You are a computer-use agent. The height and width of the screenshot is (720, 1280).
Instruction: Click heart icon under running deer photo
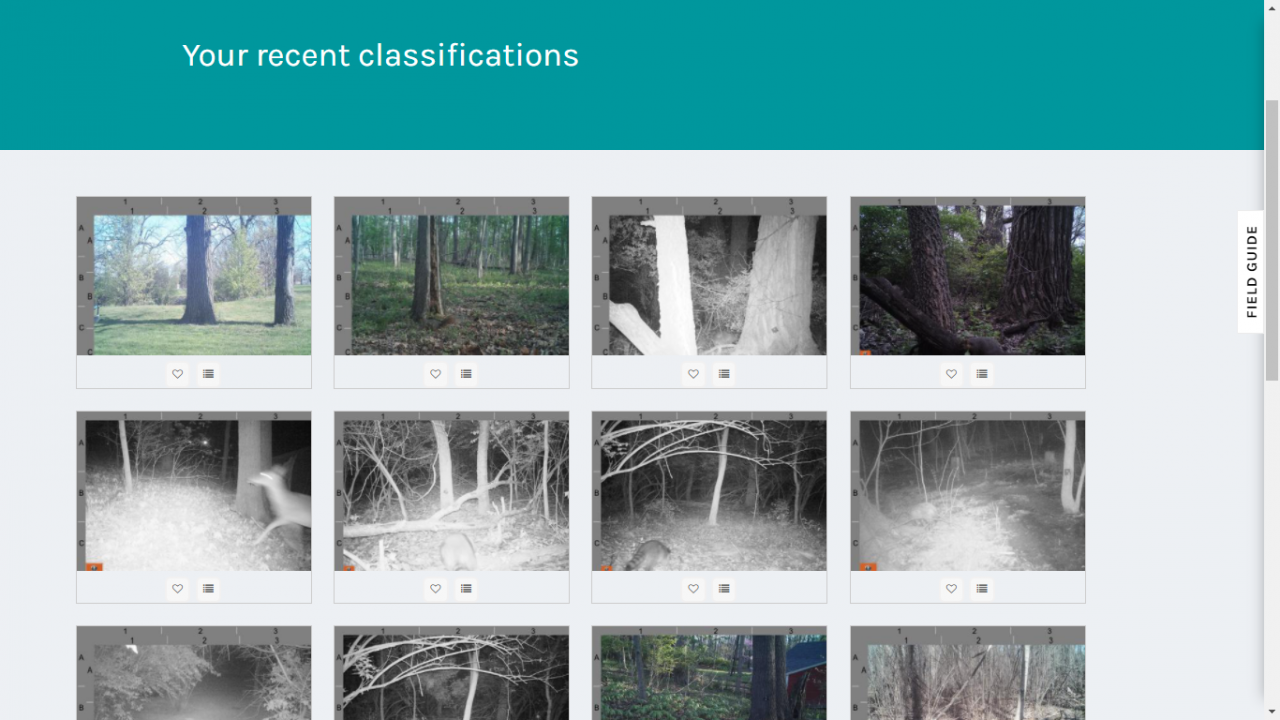coord(177,589)
